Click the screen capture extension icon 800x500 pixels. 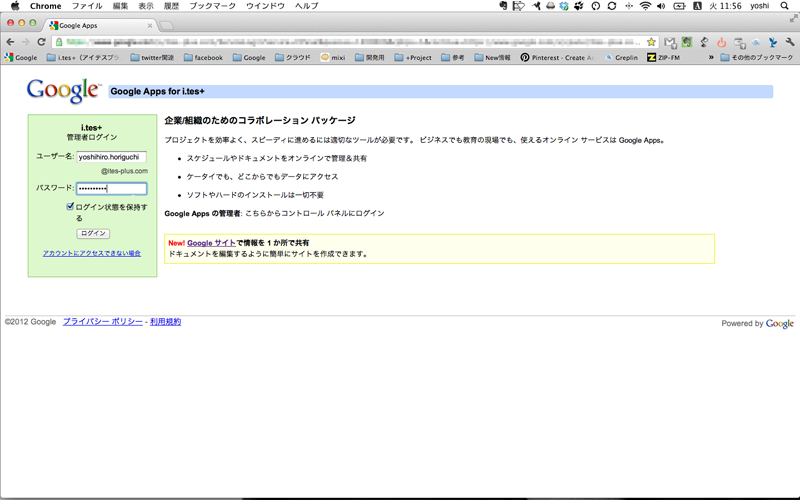click(739, 43)
